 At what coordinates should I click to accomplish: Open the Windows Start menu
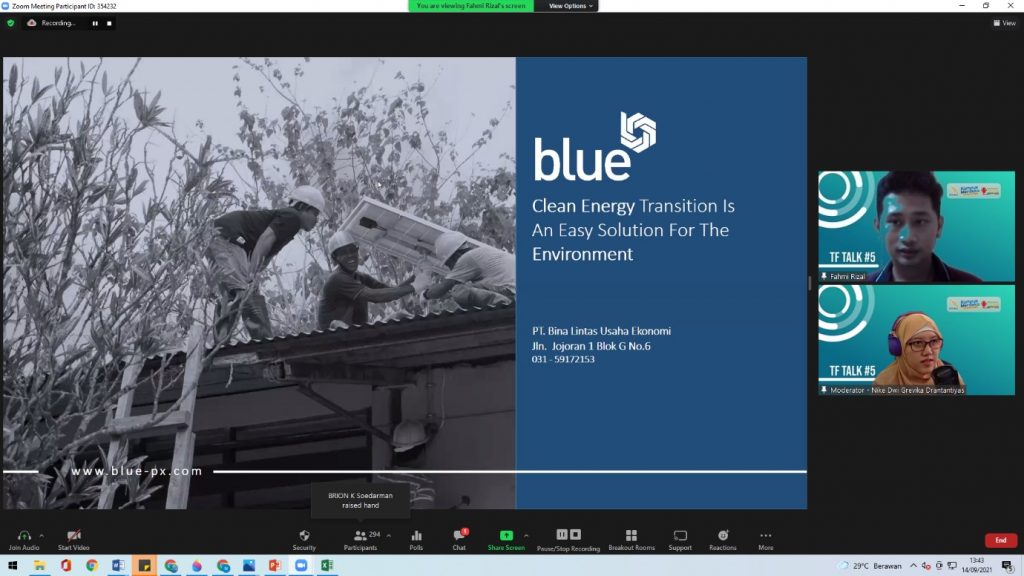point(12,566)
